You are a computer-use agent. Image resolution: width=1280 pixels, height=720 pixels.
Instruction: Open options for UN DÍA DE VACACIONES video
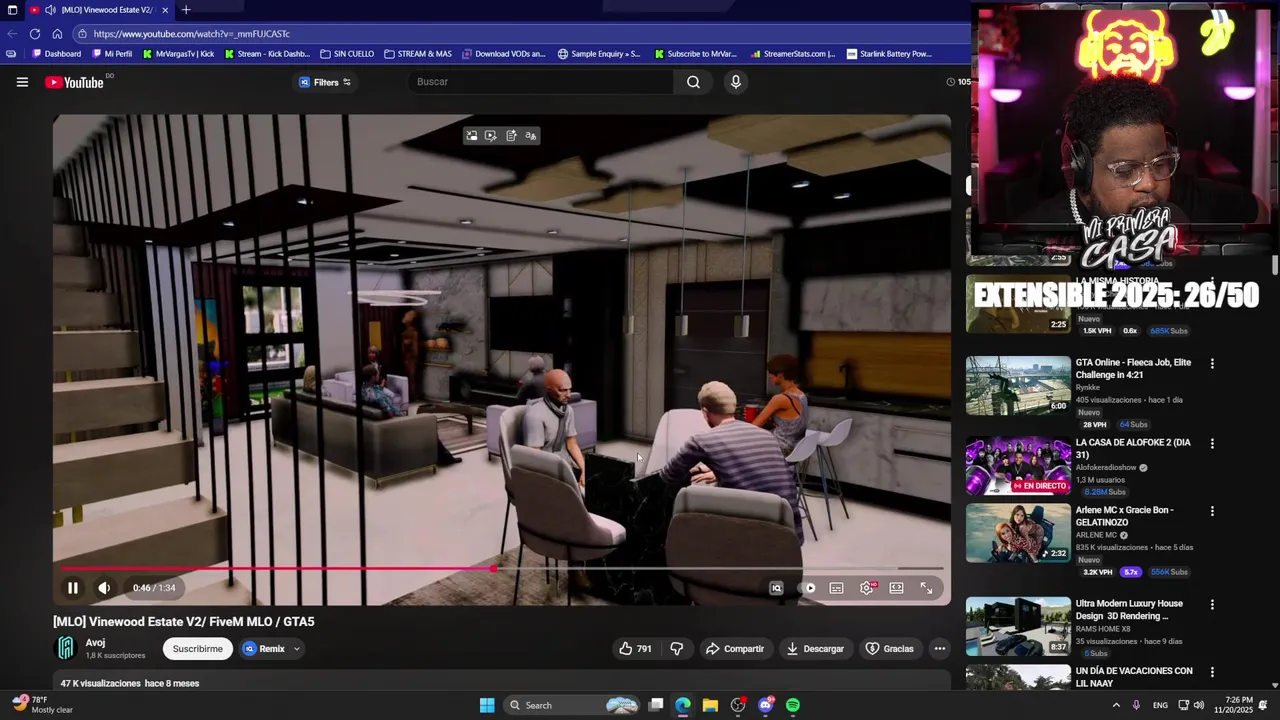1212,672
